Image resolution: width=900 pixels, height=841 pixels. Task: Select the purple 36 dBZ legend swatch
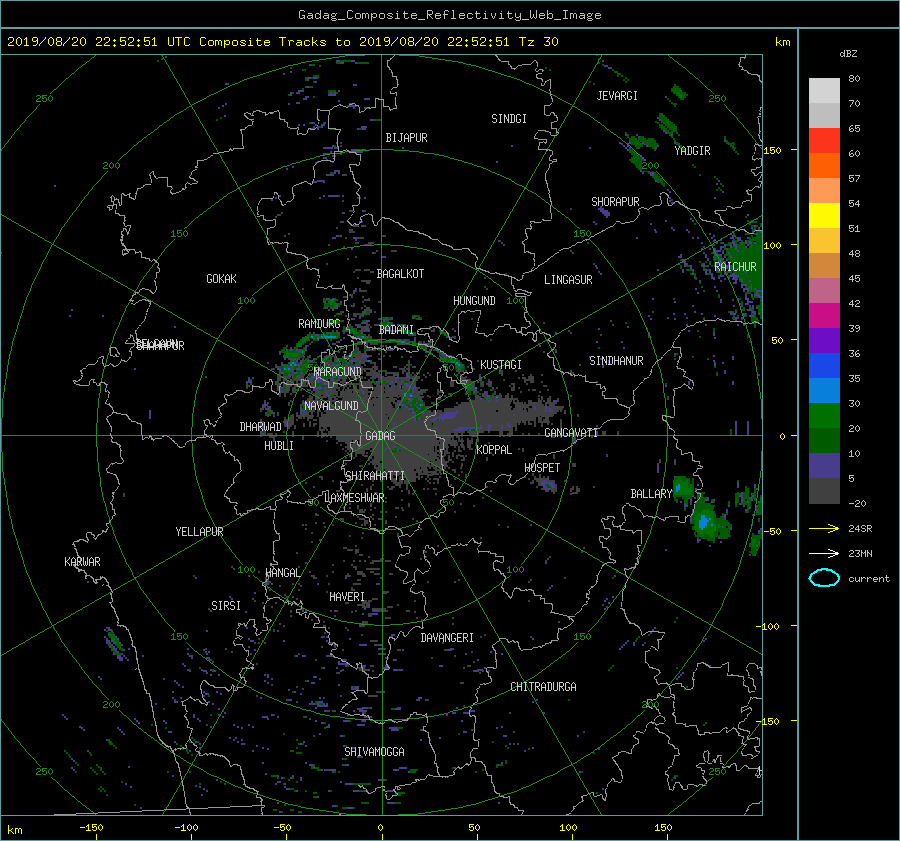(x=824, y=341)
